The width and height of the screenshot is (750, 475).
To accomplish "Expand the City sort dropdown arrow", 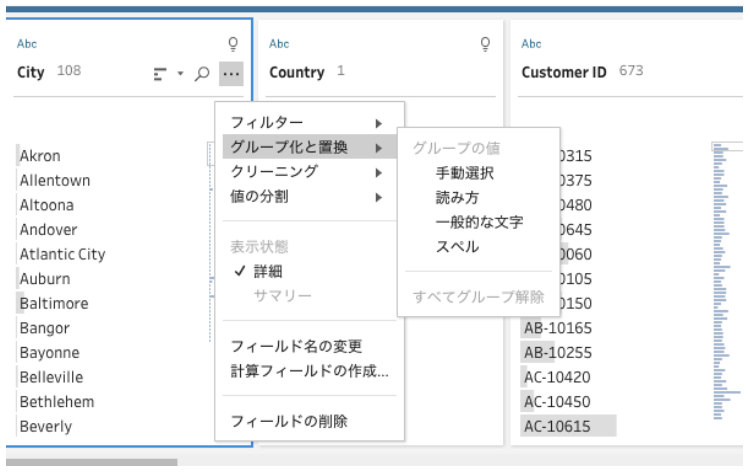I will [x=180, y=74].
